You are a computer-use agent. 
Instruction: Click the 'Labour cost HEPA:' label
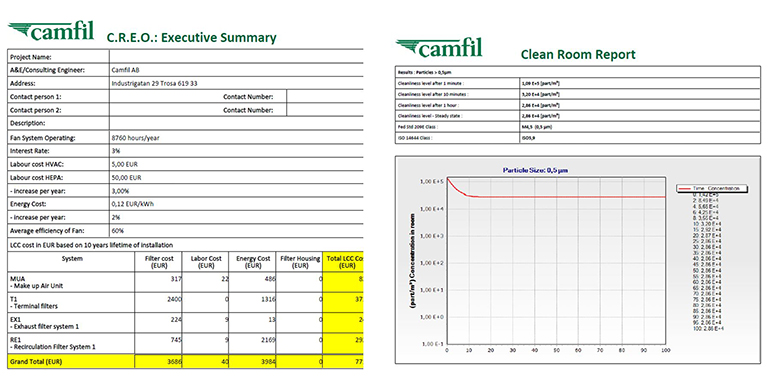click(x=37, y=178)
